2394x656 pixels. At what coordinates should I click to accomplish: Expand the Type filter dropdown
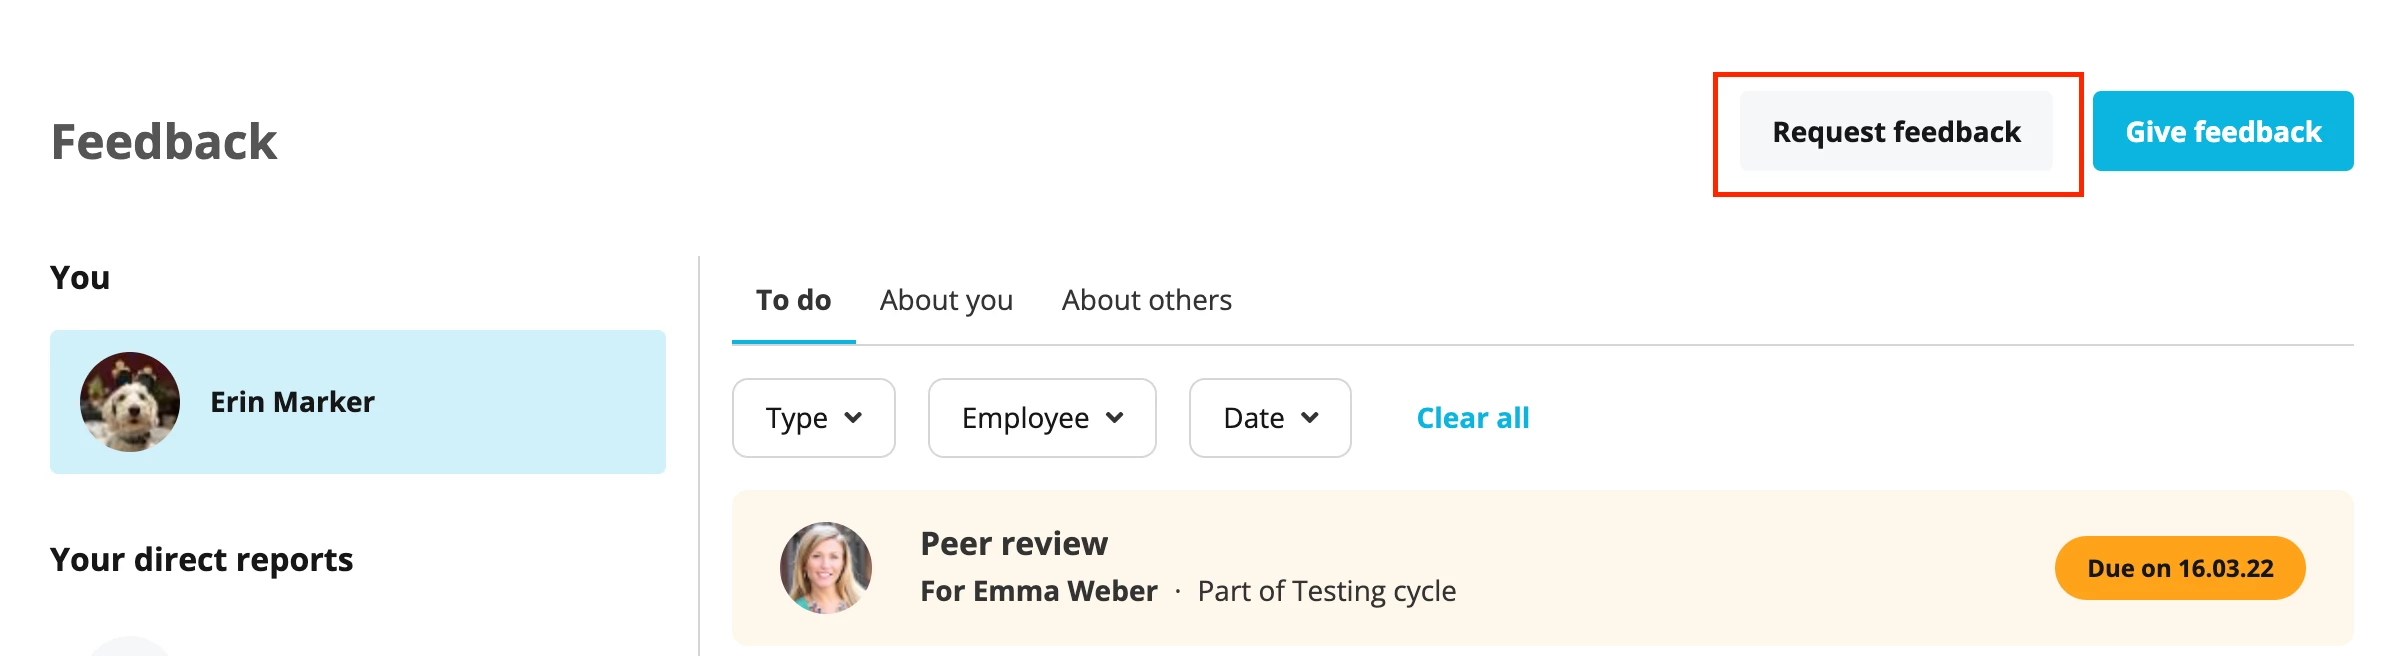pos(813,418)
